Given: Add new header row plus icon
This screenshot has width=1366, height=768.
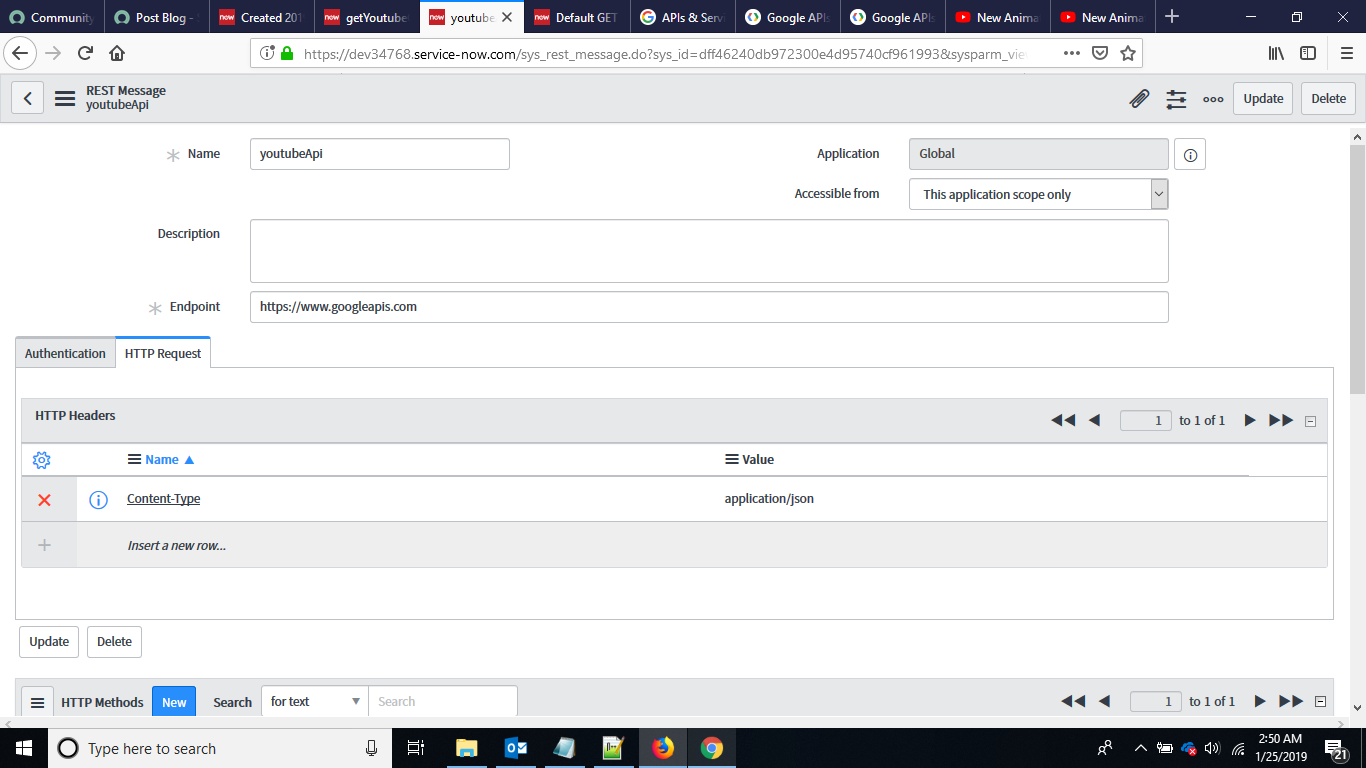Looking at the screenshot, I should (44, 545).
